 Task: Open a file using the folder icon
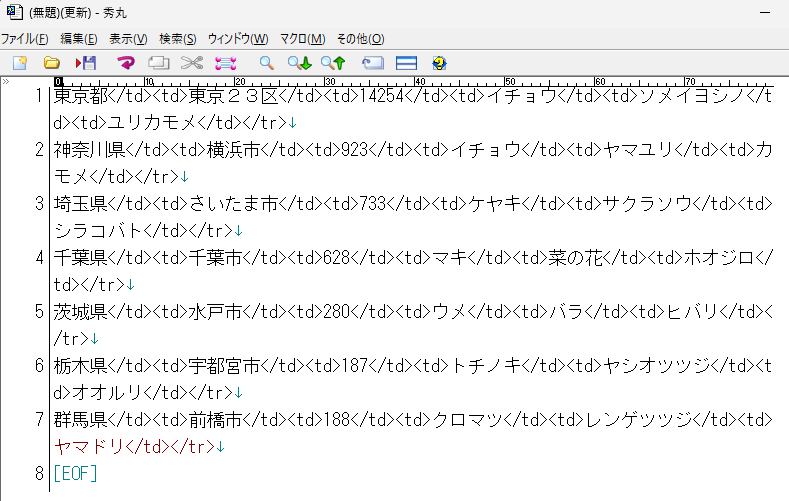pyautogui.click(x=51, y=63)
